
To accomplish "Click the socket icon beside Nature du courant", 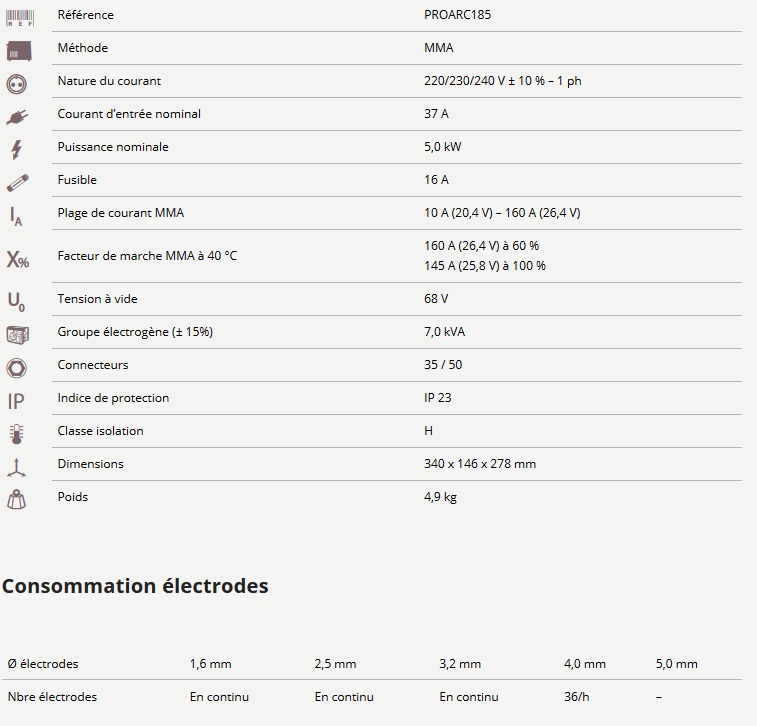I will point(18,83).
